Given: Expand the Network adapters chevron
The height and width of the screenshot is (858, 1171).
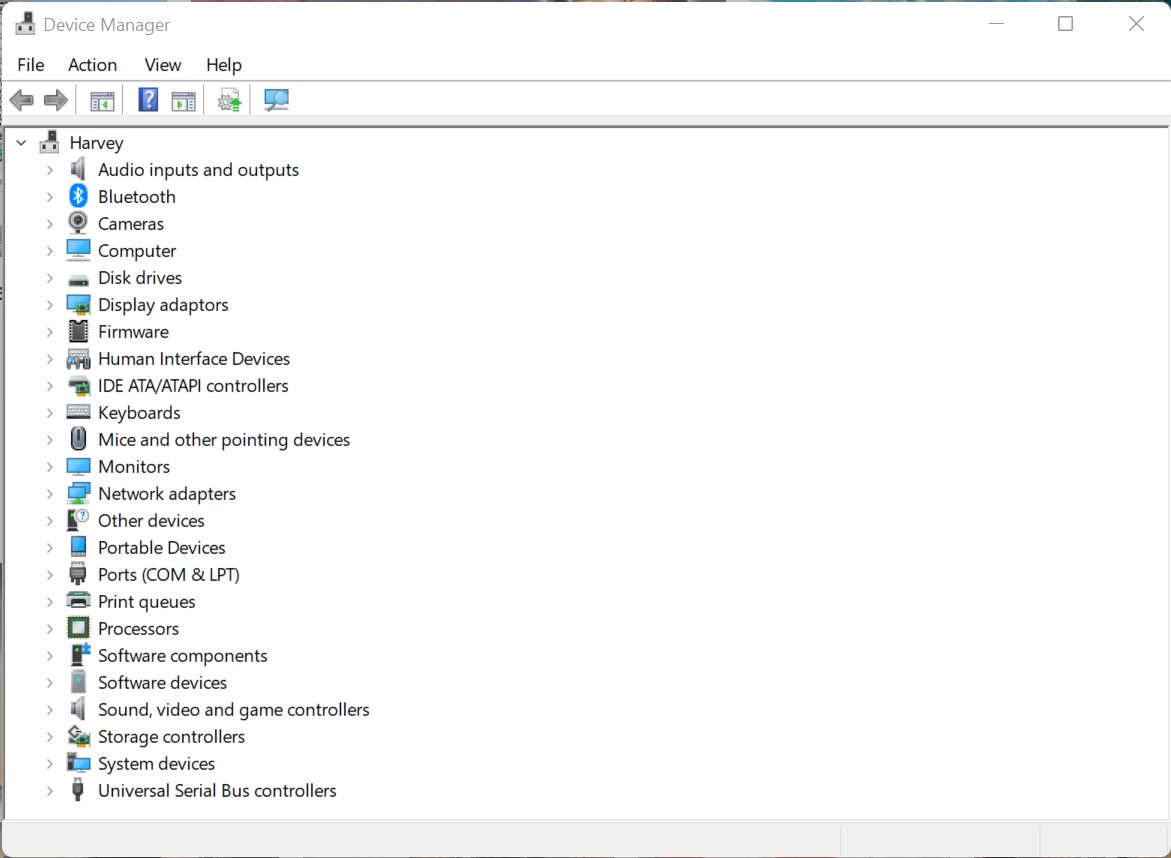Looking at the screenshot, I should click(x=49, y=494).
